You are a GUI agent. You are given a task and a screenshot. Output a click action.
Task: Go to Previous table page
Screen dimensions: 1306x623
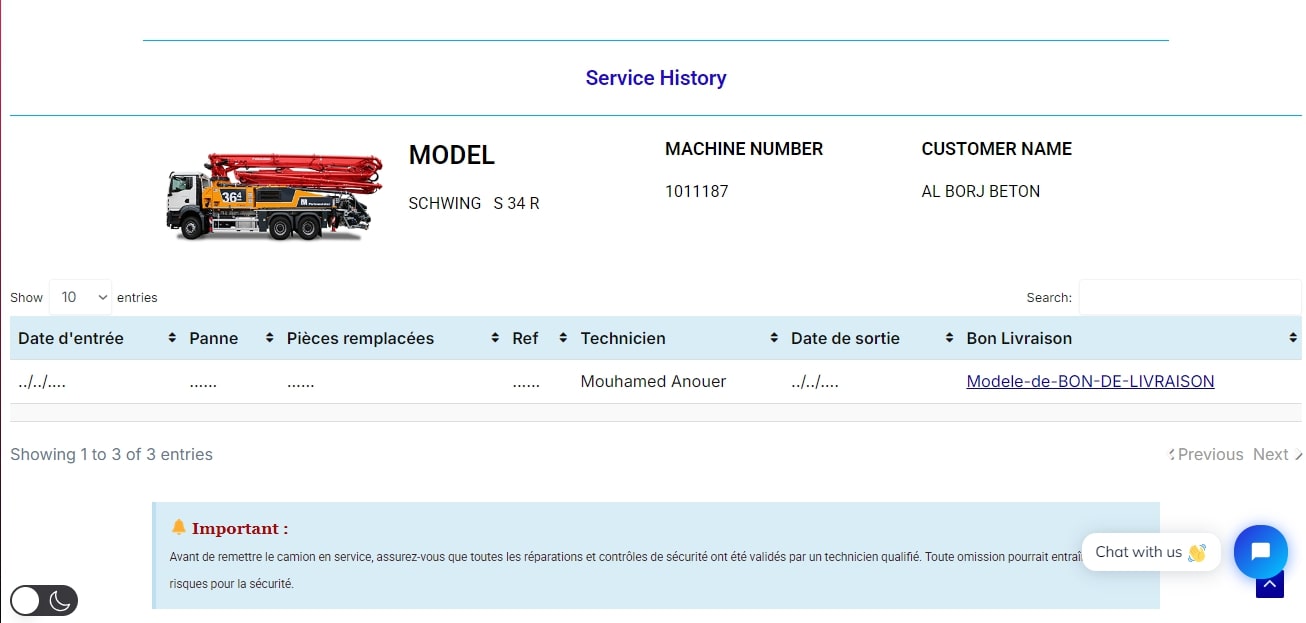(1208, 454)
